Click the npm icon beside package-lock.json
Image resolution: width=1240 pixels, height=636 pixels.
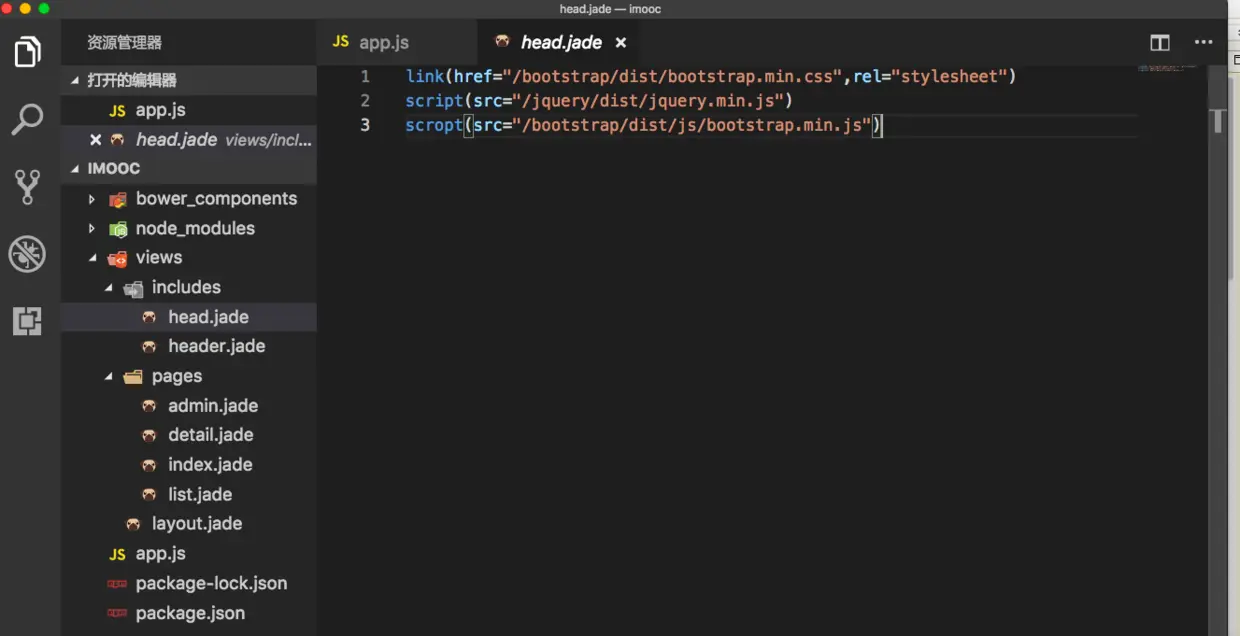117,584
